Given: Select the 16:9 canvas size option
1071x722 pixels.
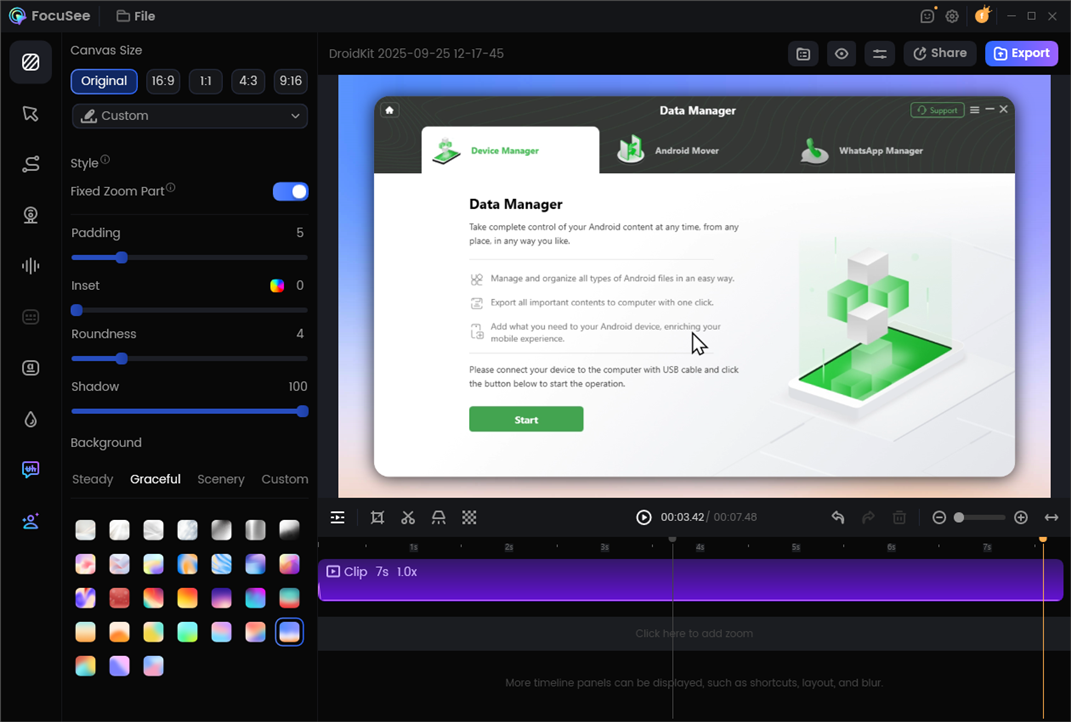Looking at the screenshot, I should 163,81.
